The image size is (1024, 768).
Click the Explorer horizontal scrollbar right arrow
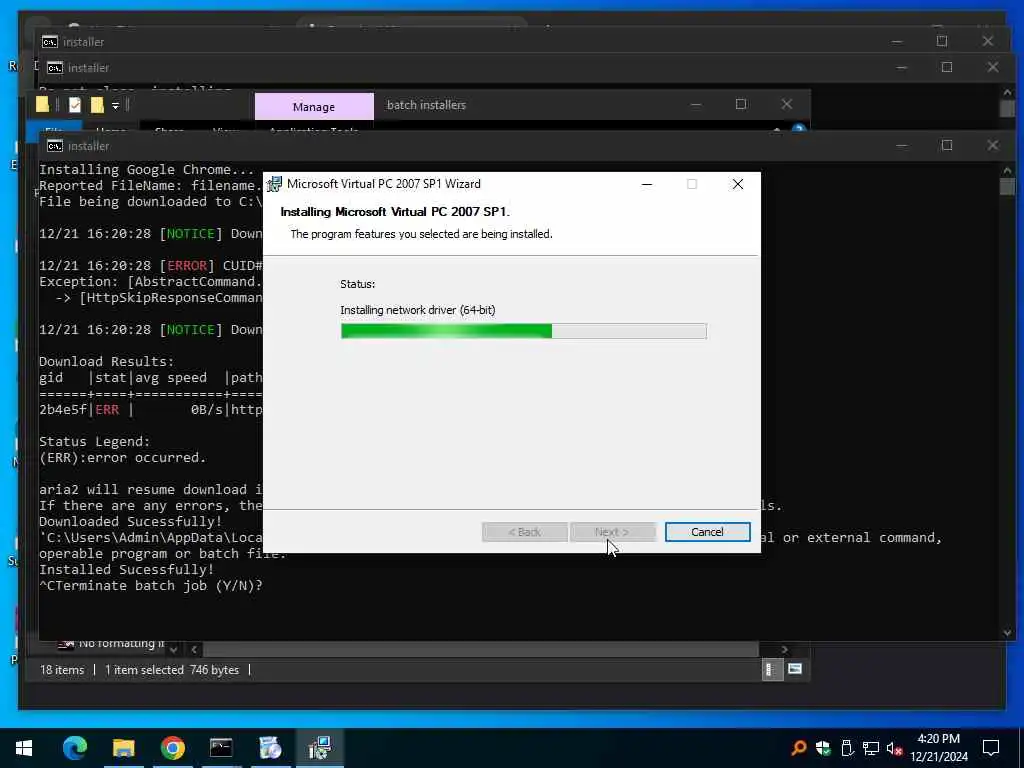tap(784, 649)
